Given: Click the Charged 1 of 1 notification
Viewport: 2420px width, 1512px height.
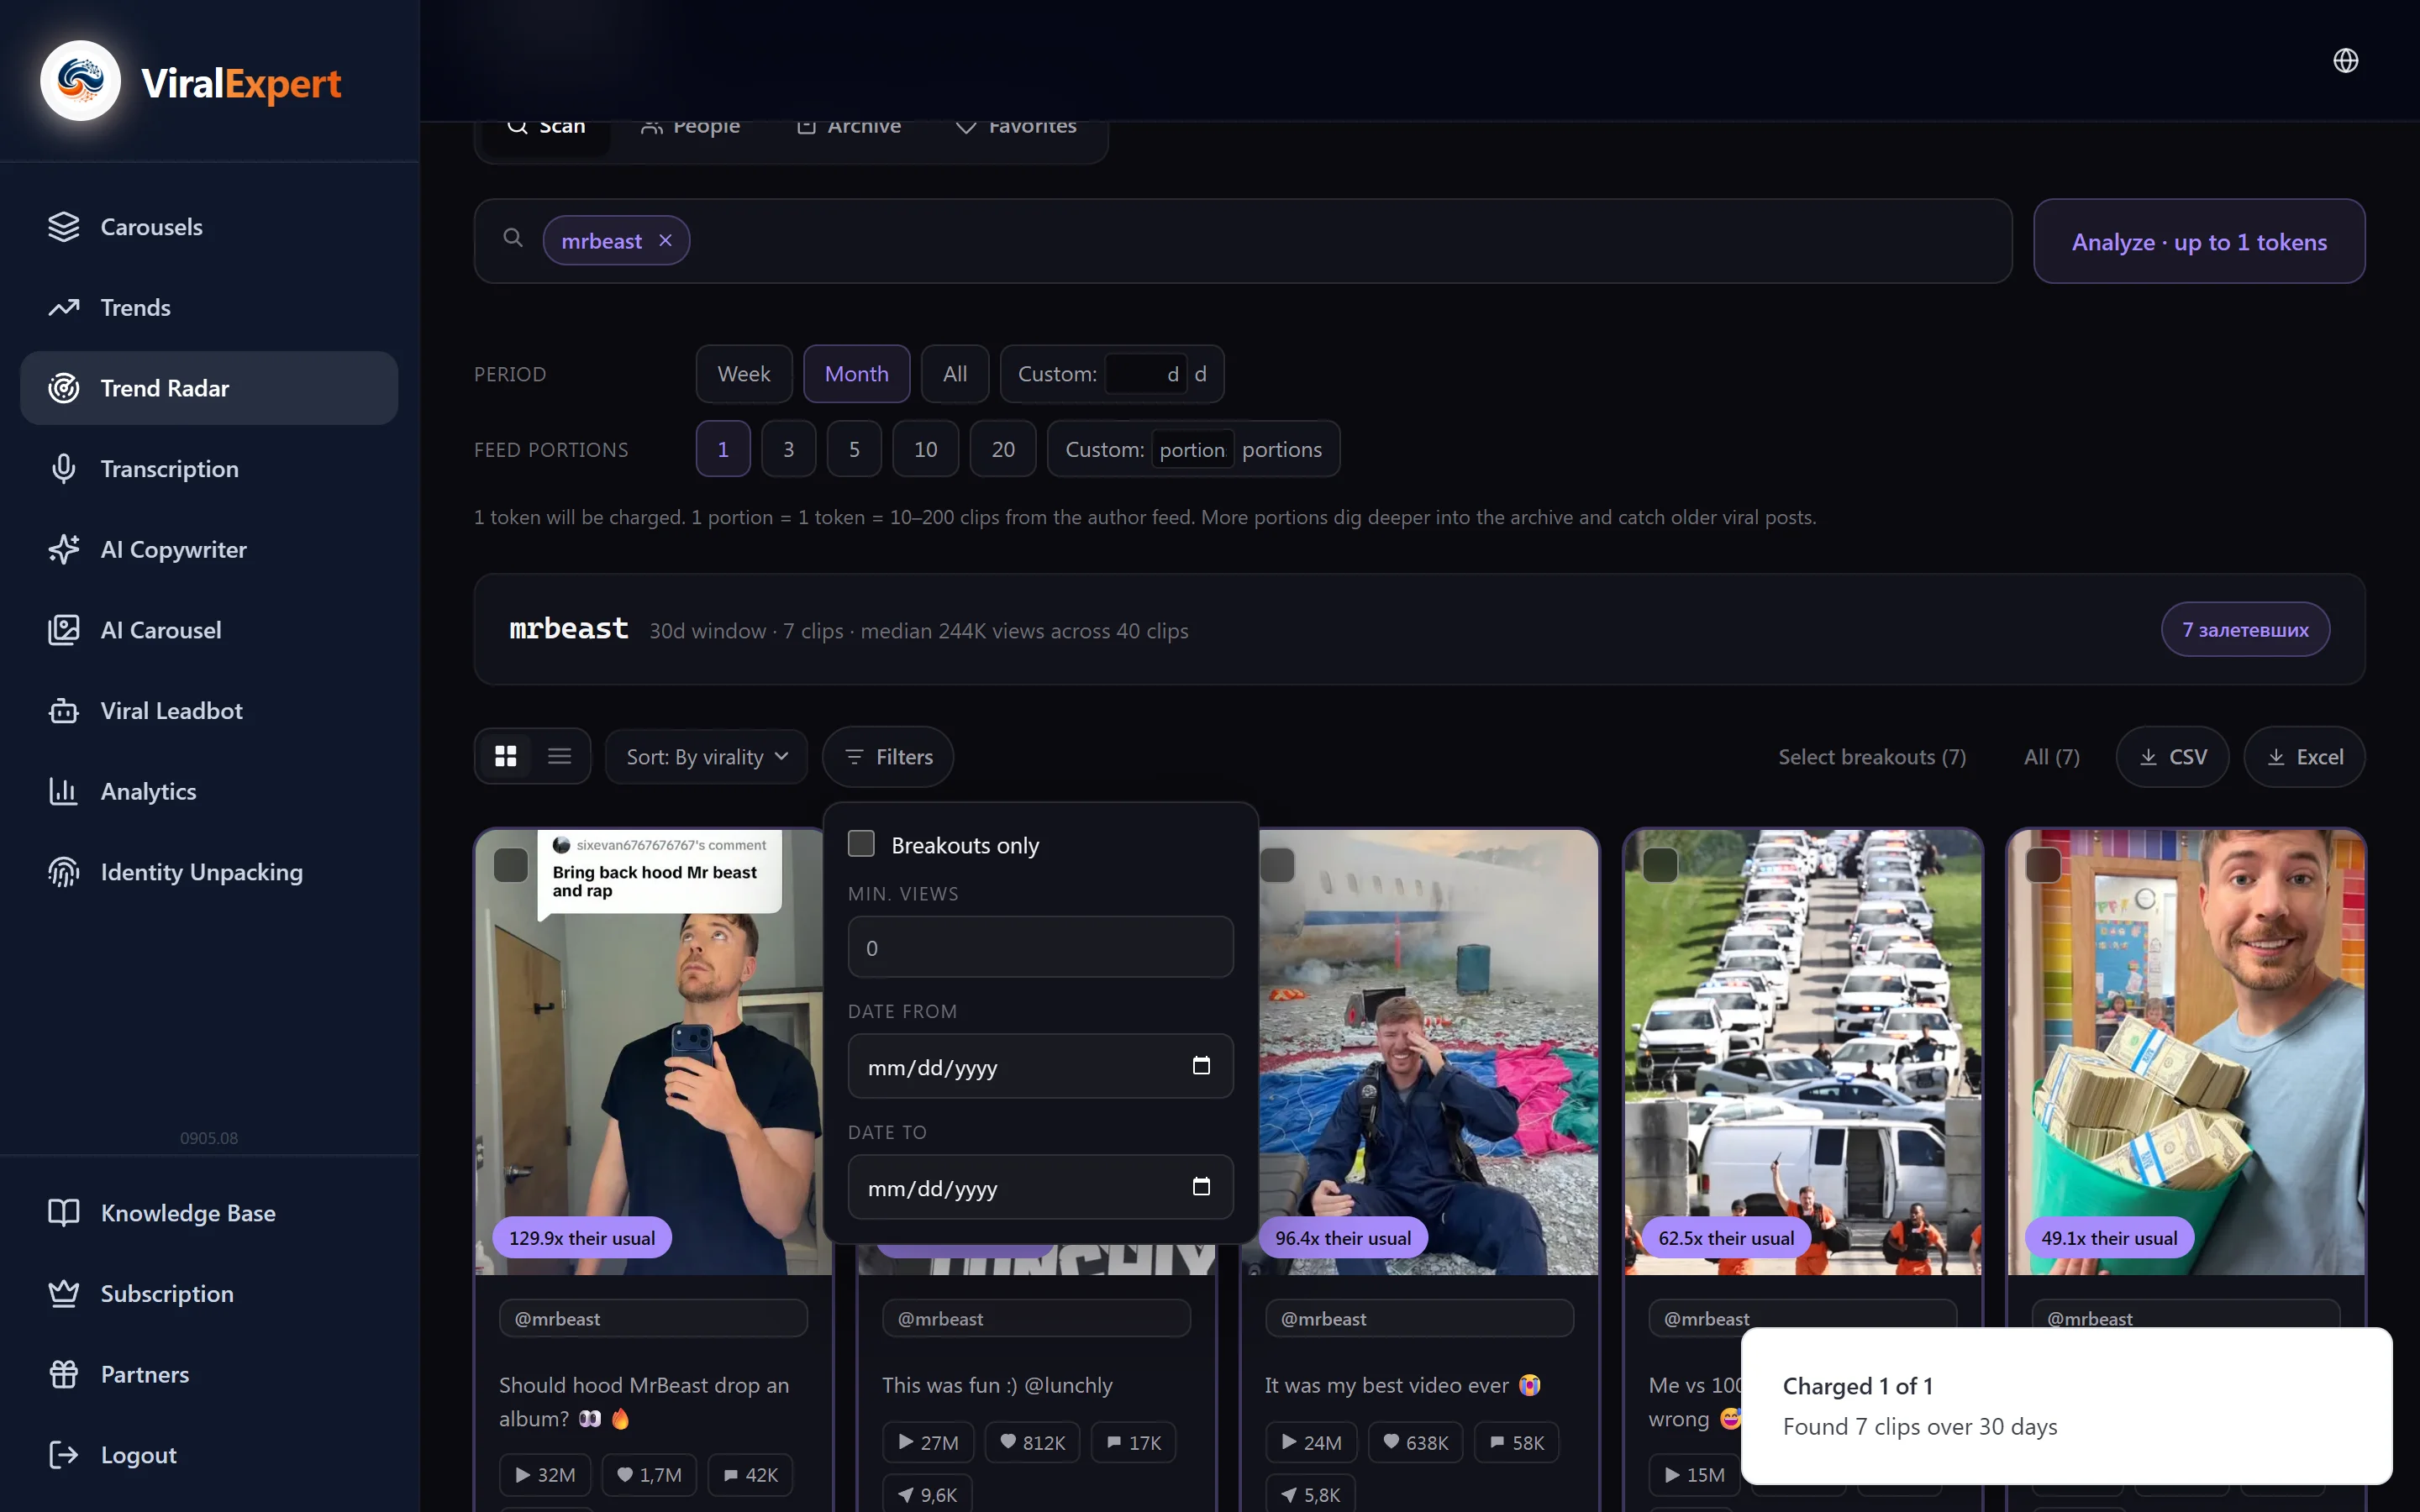Looking at the screenshot, I should click(x=2067, y=1405).
